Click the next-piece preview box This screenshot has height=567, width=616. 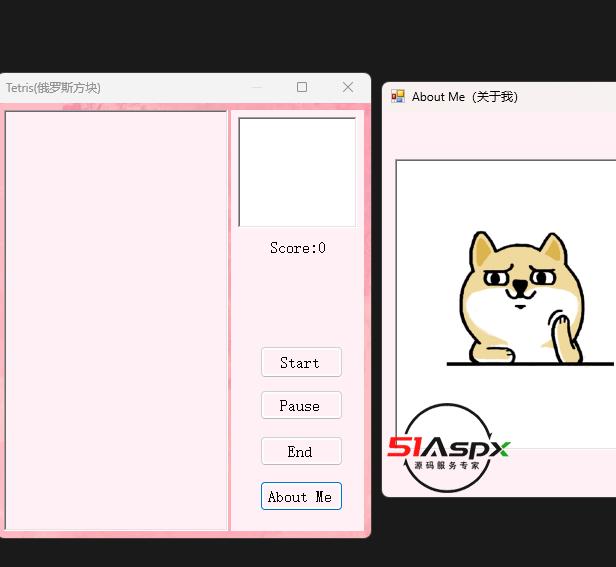point(297,172)
